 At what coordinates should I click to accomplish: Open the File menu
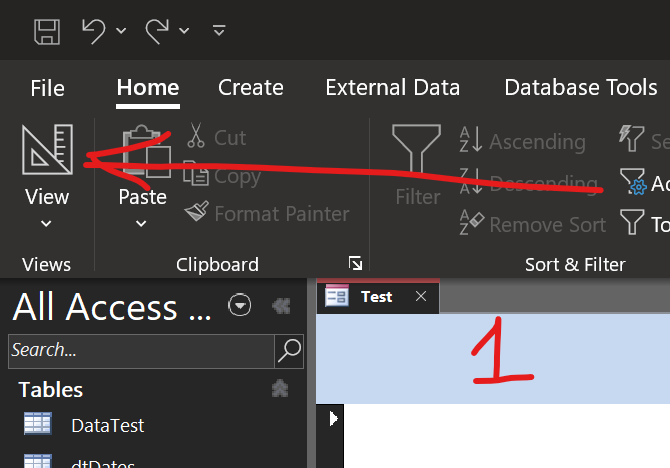47,88
